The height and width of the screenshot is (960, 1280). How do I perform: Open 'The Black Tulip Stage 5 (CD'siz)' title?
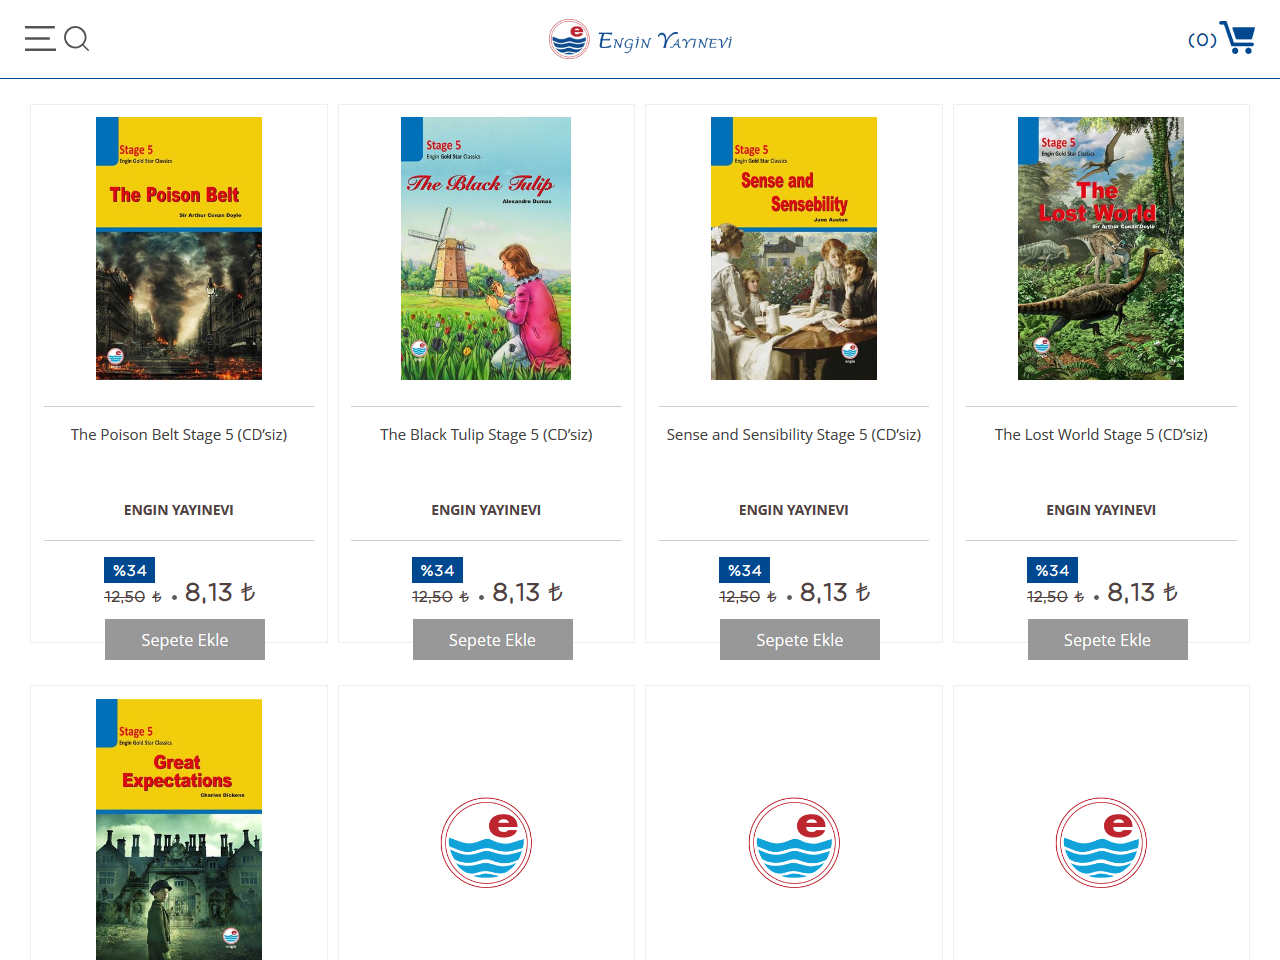tap(486, 435)
